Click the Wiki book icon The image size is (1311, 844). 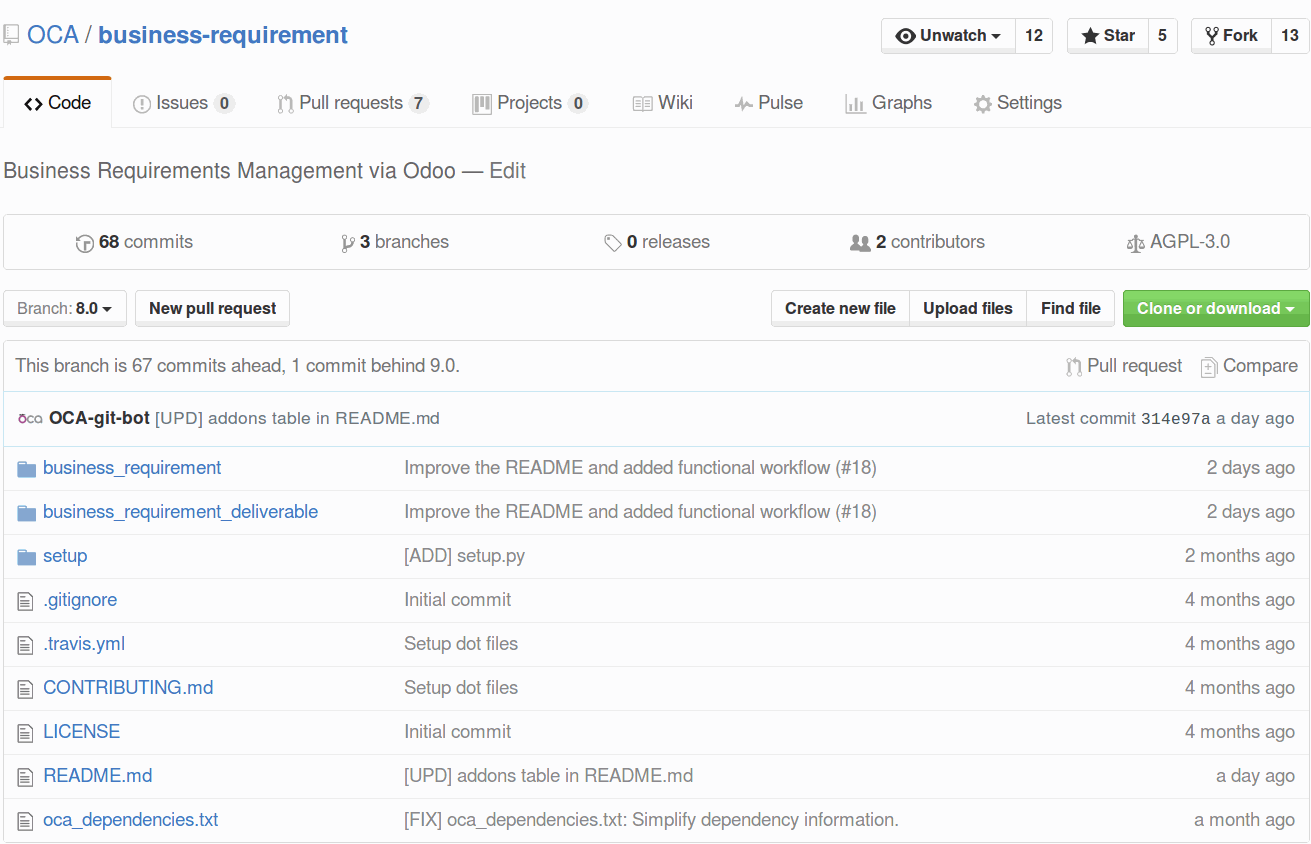[640, 102]
